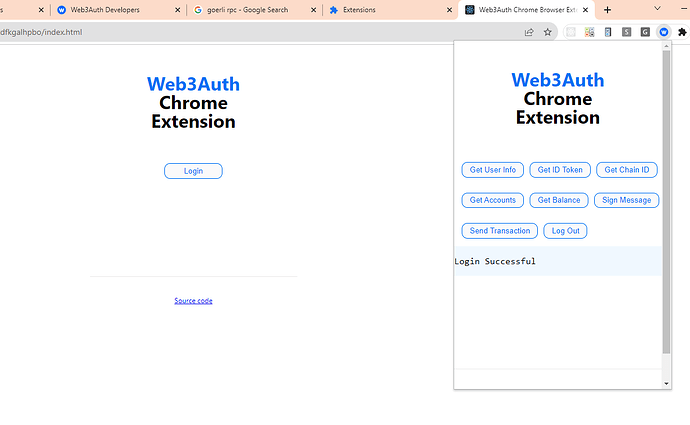Open the Extensions puzzle-piece menu
Screen dimensions: 690x425
[x=682, y=32]
